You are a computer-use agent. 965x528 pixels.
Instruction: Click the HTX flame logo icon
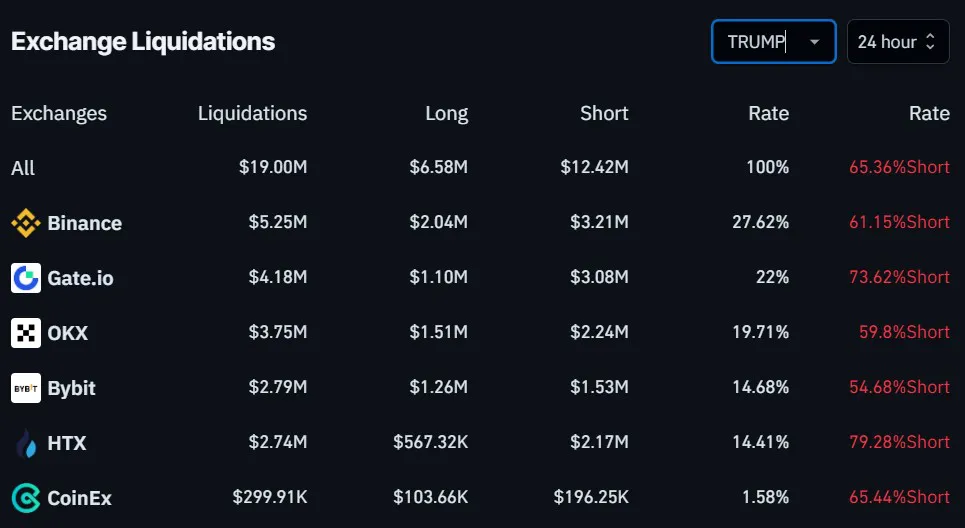click(x=26, y=443)
